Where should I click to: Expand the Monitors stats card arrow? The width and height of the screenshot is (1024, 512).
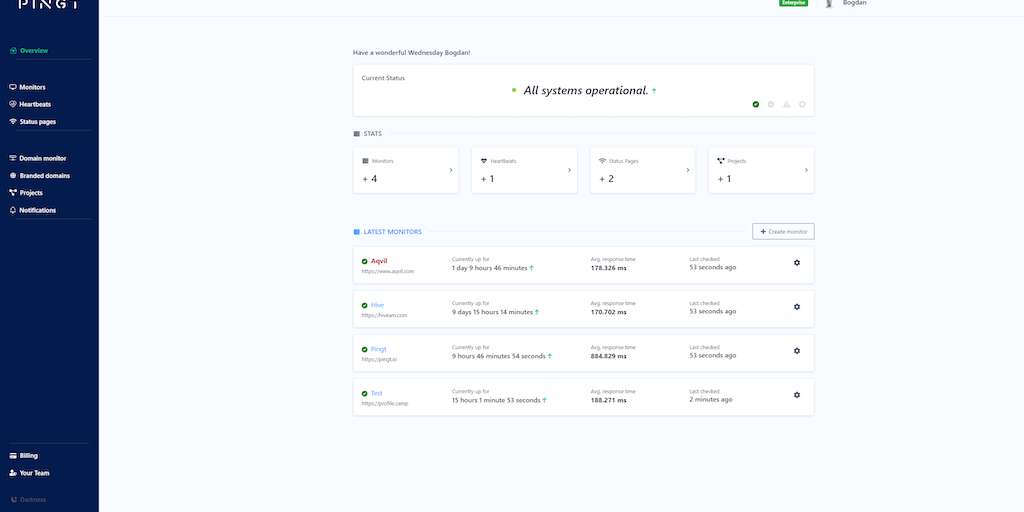tap(451, 170)
